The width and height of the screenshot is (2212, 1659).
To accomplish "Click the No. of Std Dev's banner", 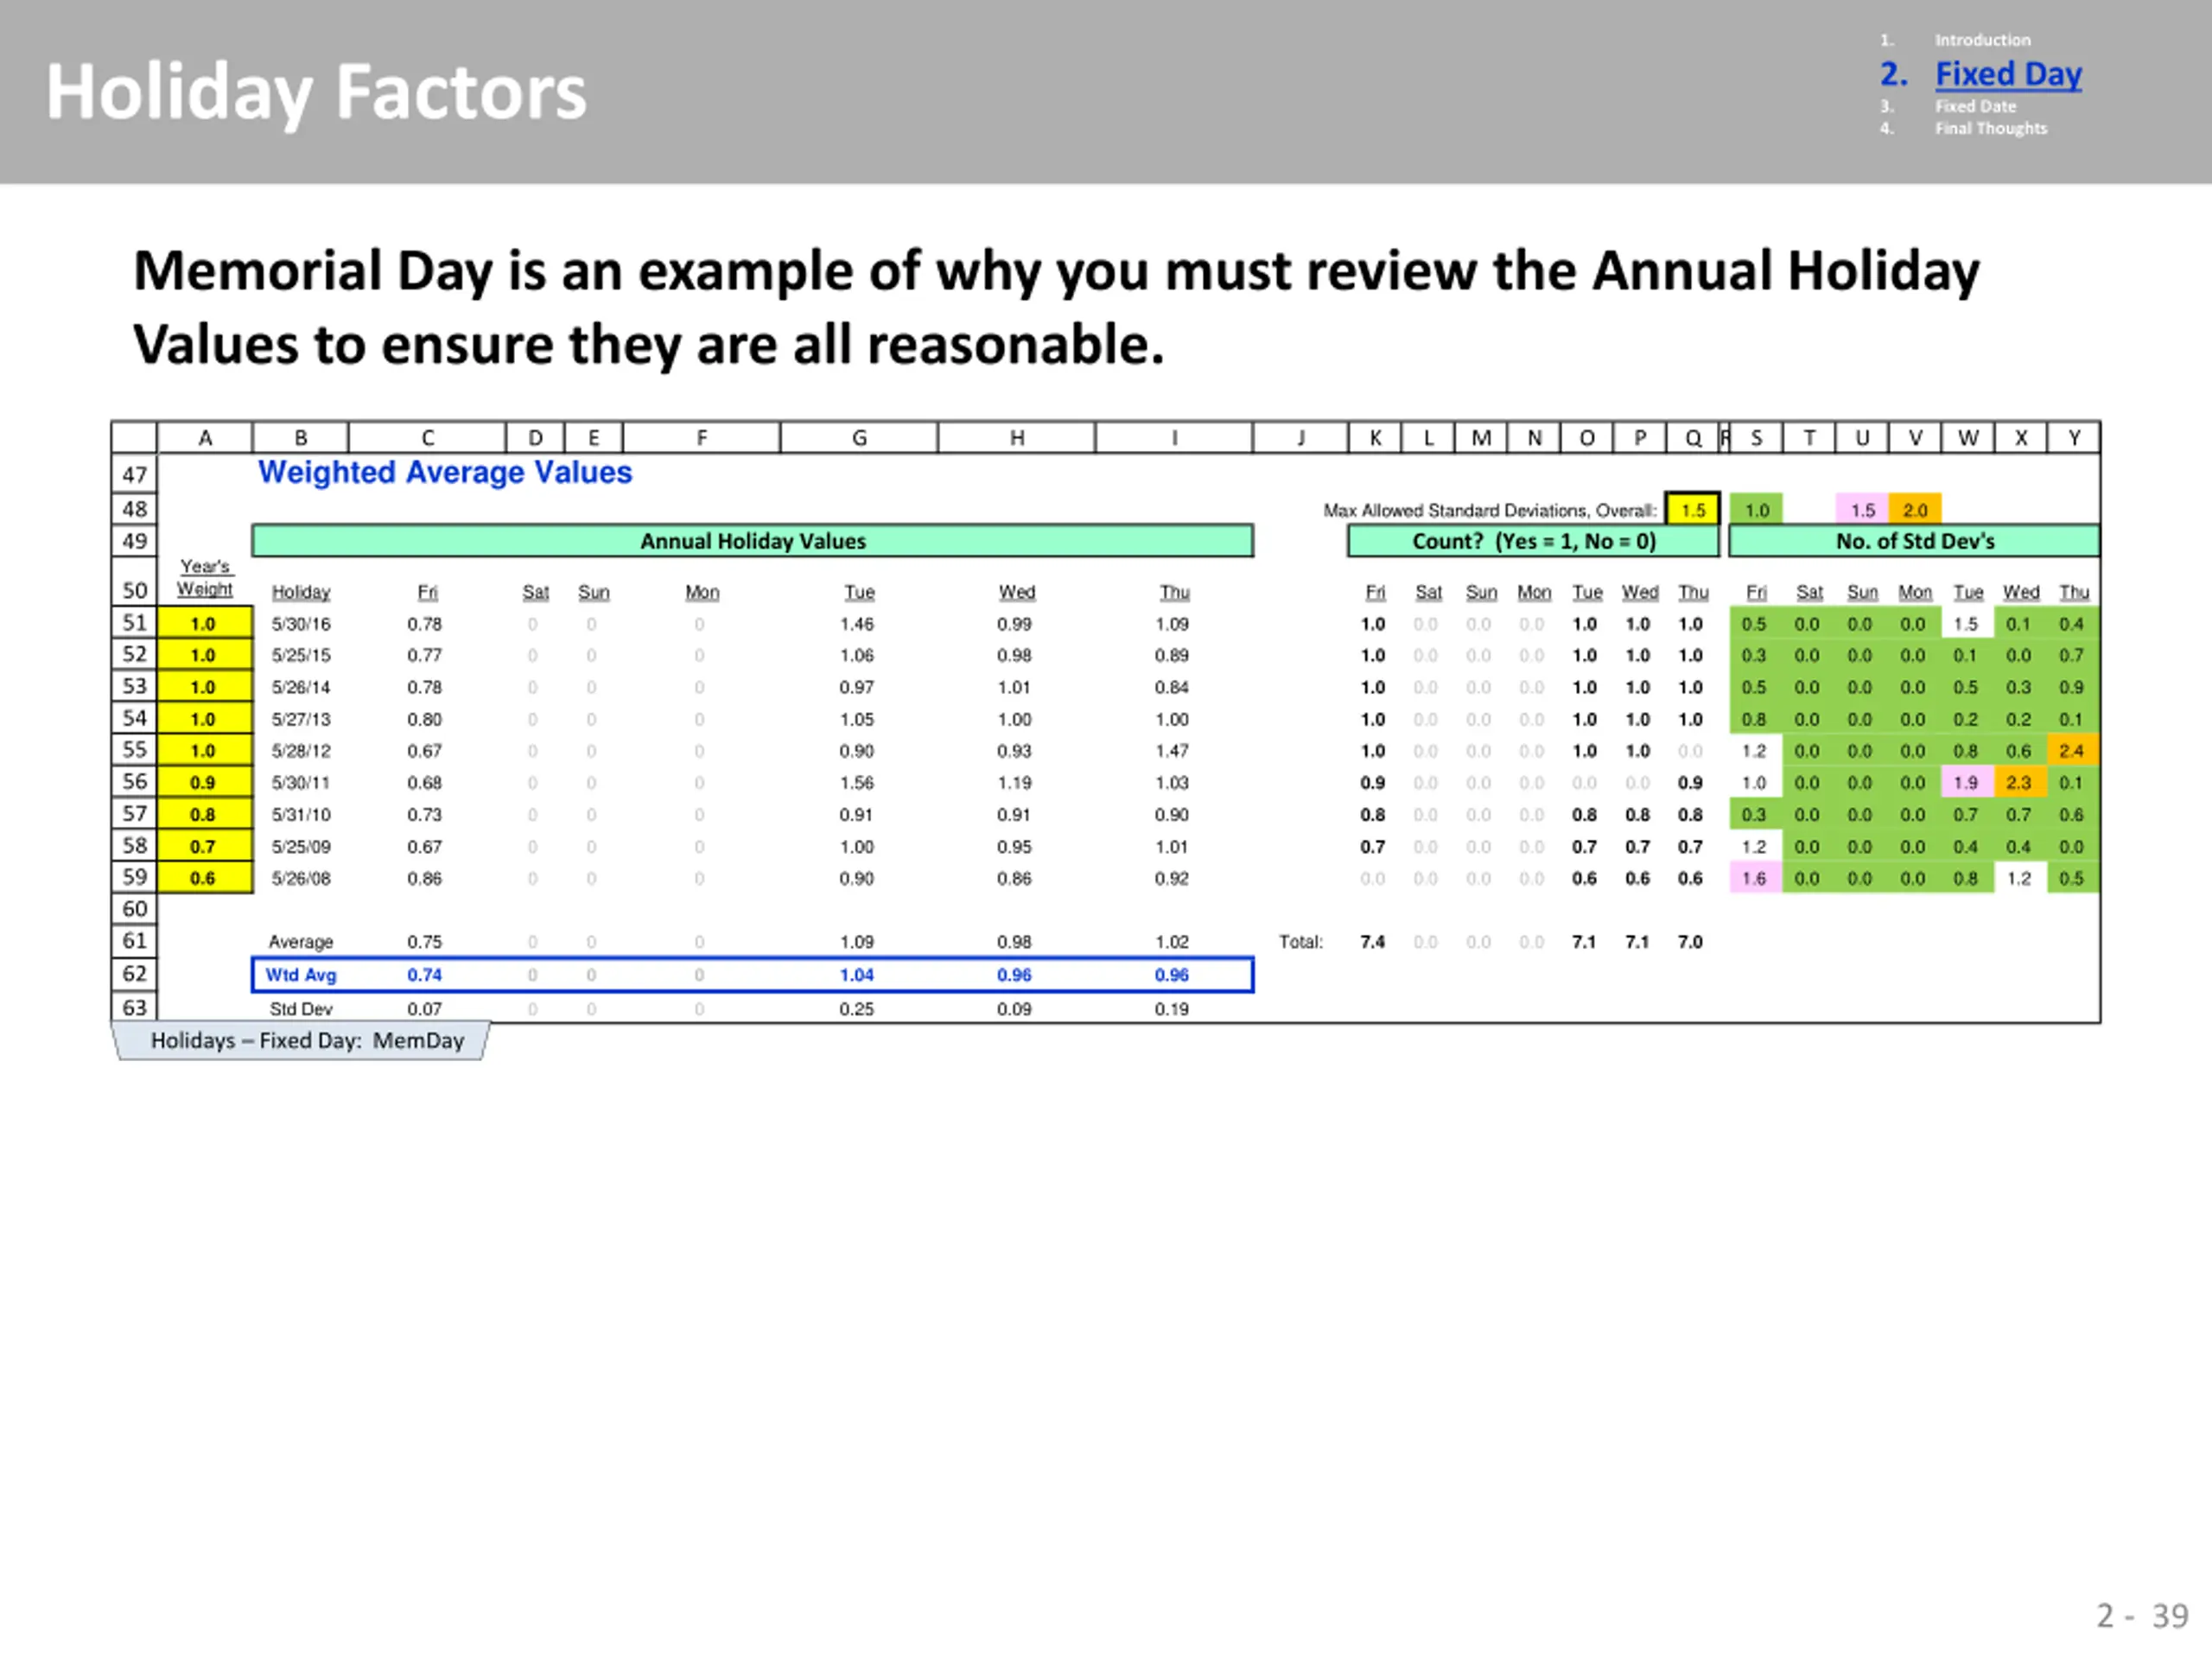I will coord(1914,541).
